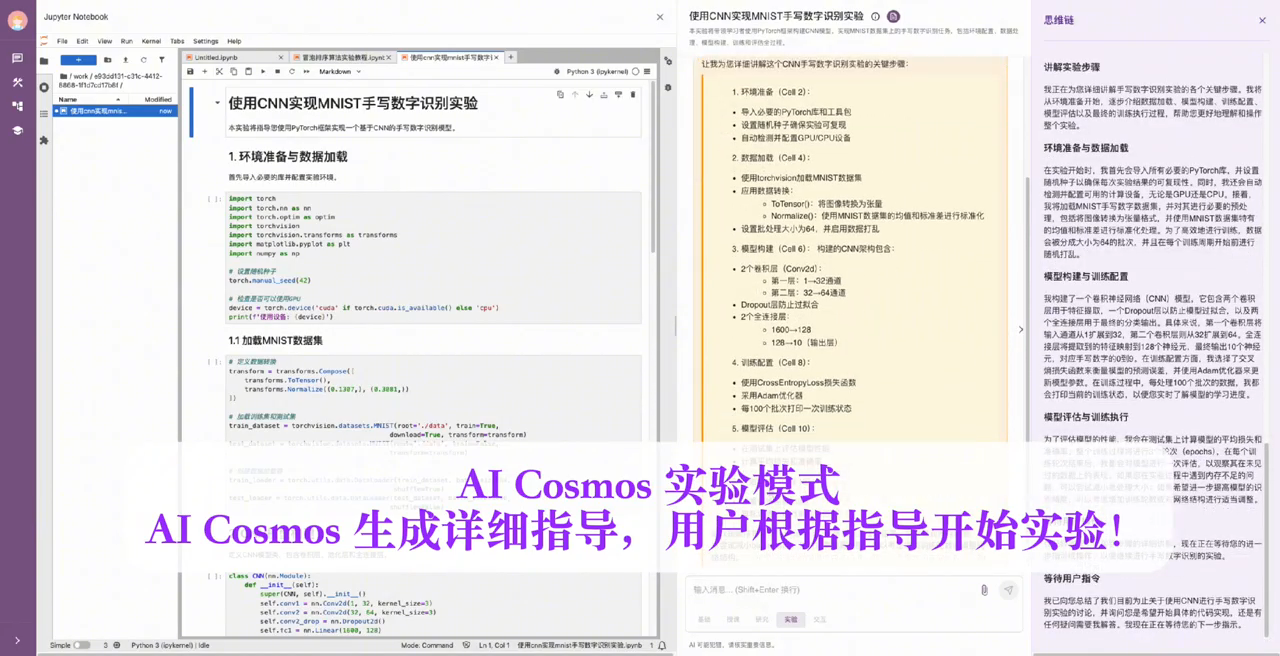This screenshot has width=1280, height=656.
Task: Click the send message arrow icon
Action: pyautogui.click(x=1008, y=590)
